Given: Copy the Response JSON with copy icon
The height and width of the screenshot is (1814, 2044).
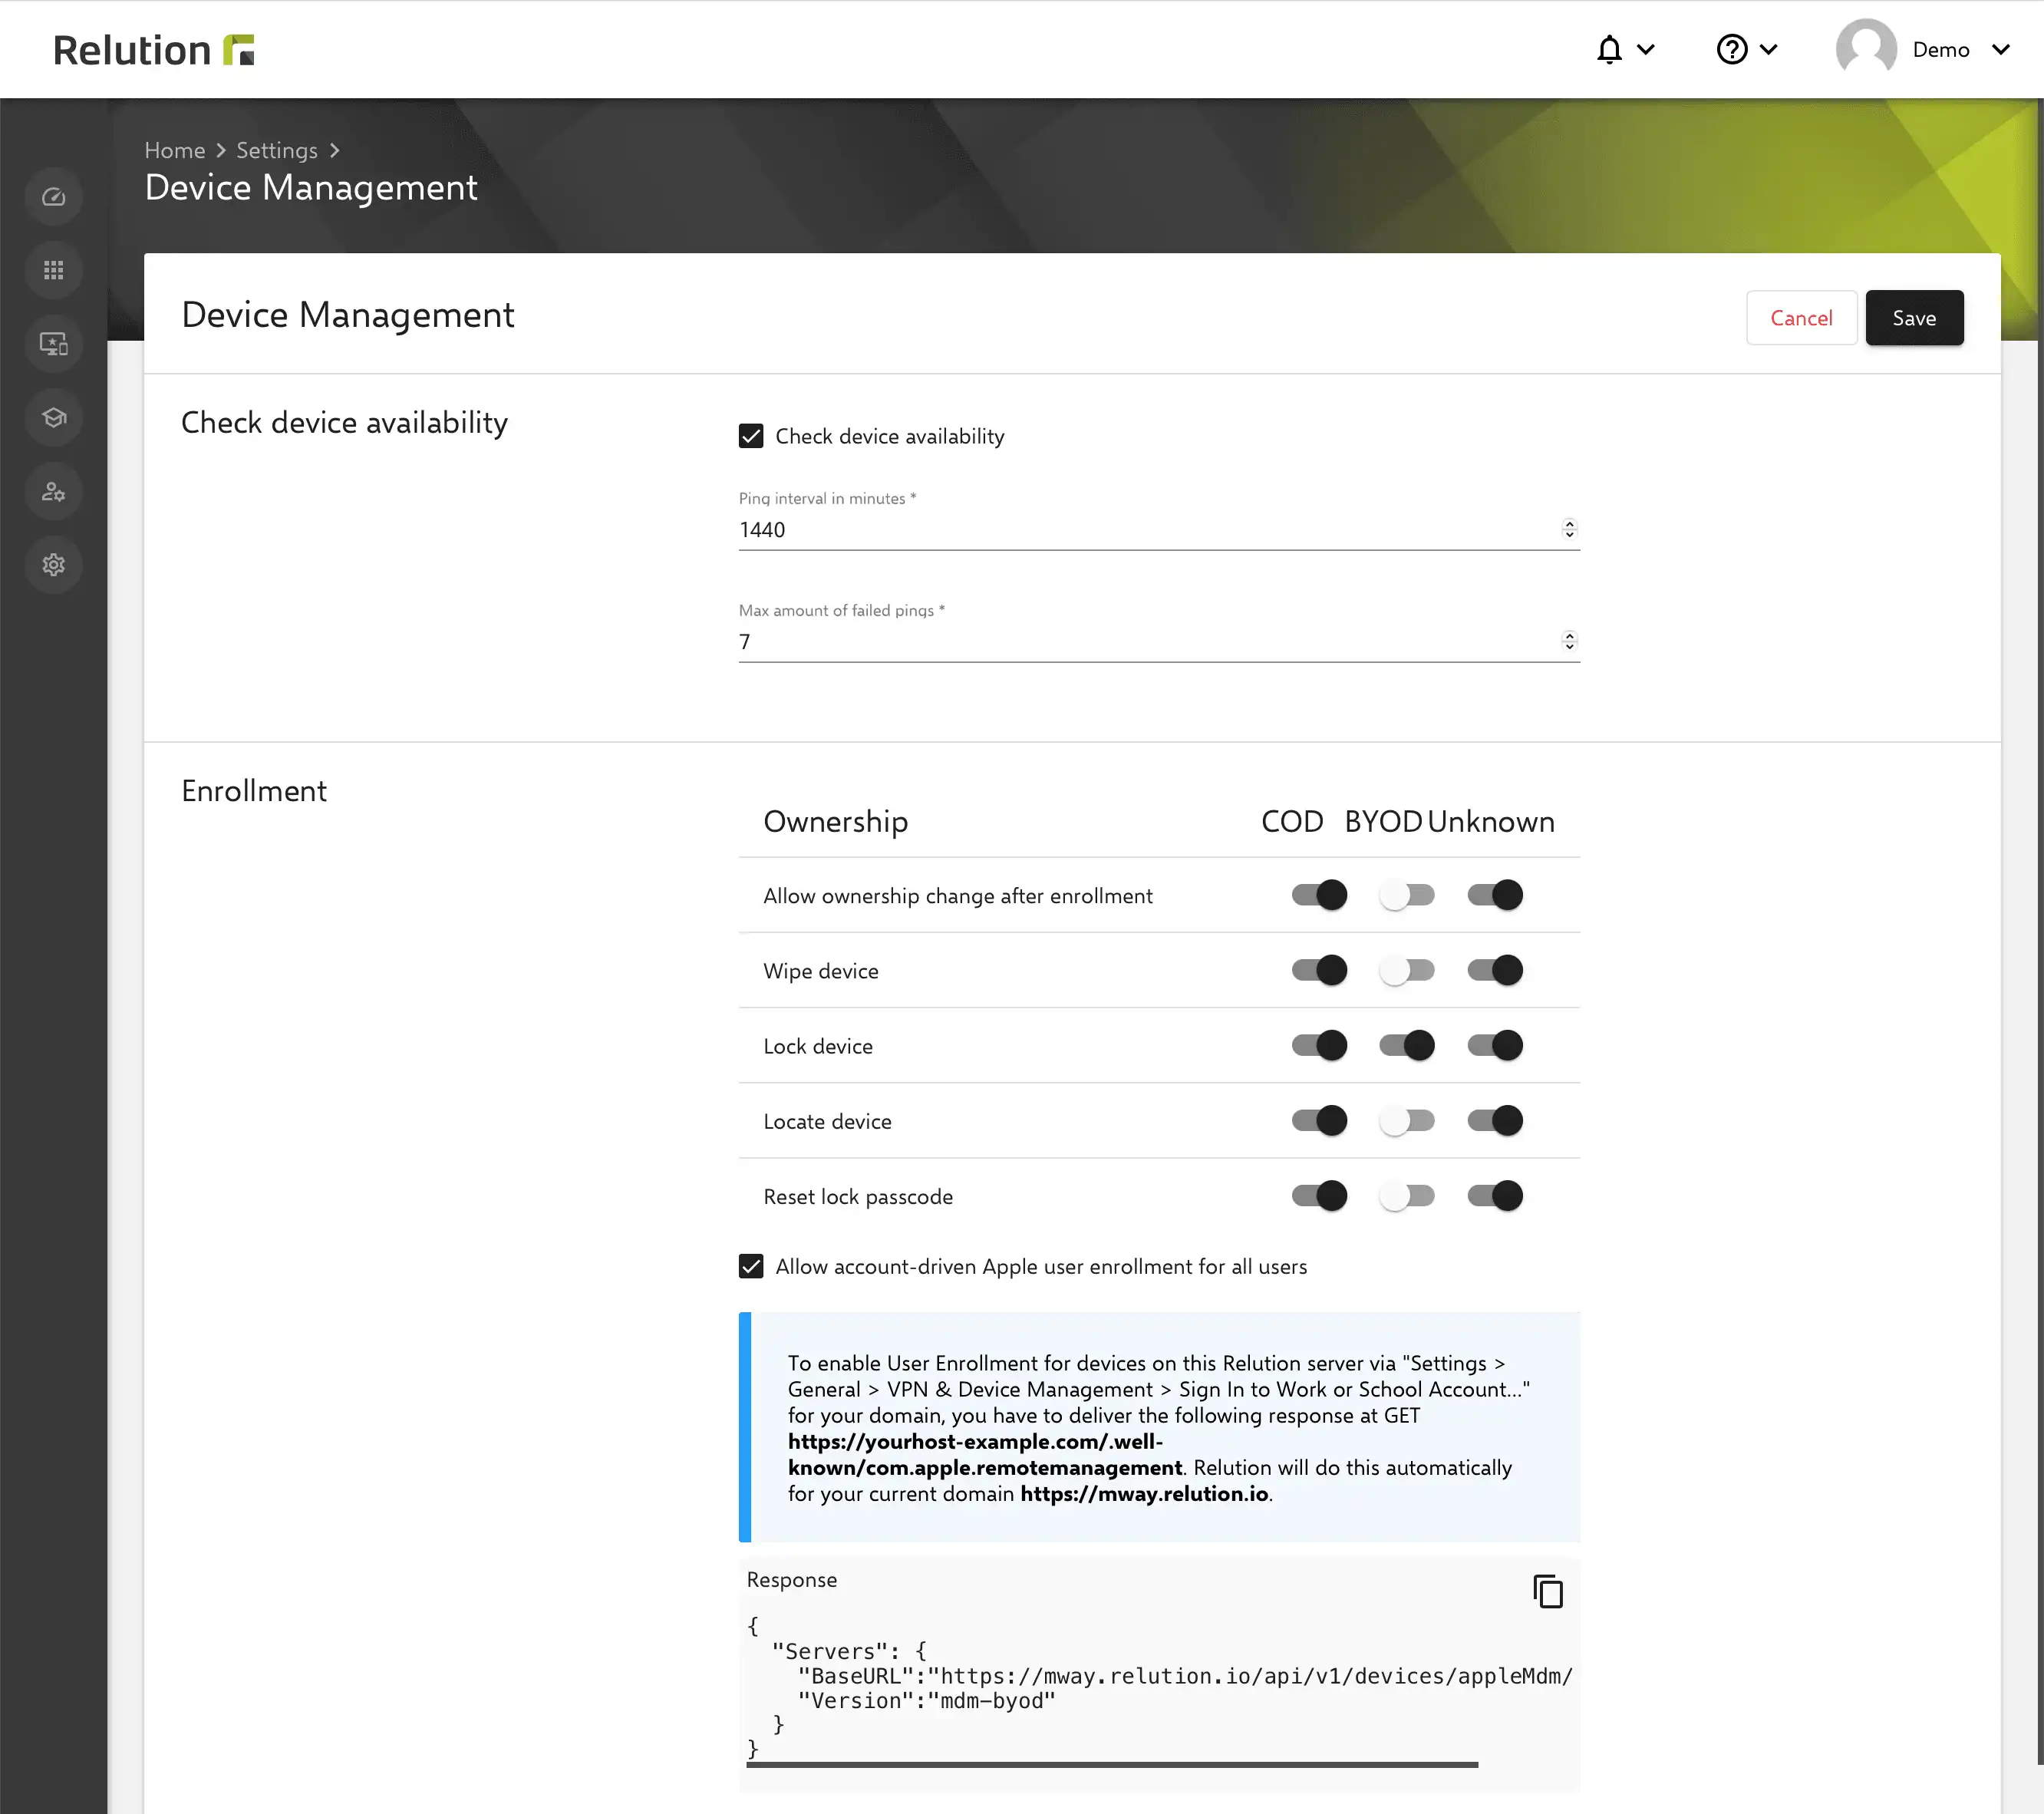Looking at the screenshot, I should click(x=1548, y=1591).
